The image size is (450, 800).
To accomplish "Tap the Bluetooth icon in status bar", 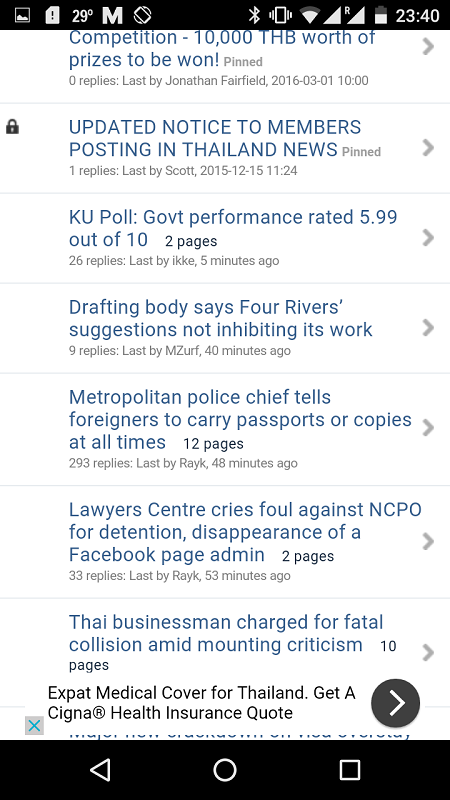I will (x=254, y=15).
